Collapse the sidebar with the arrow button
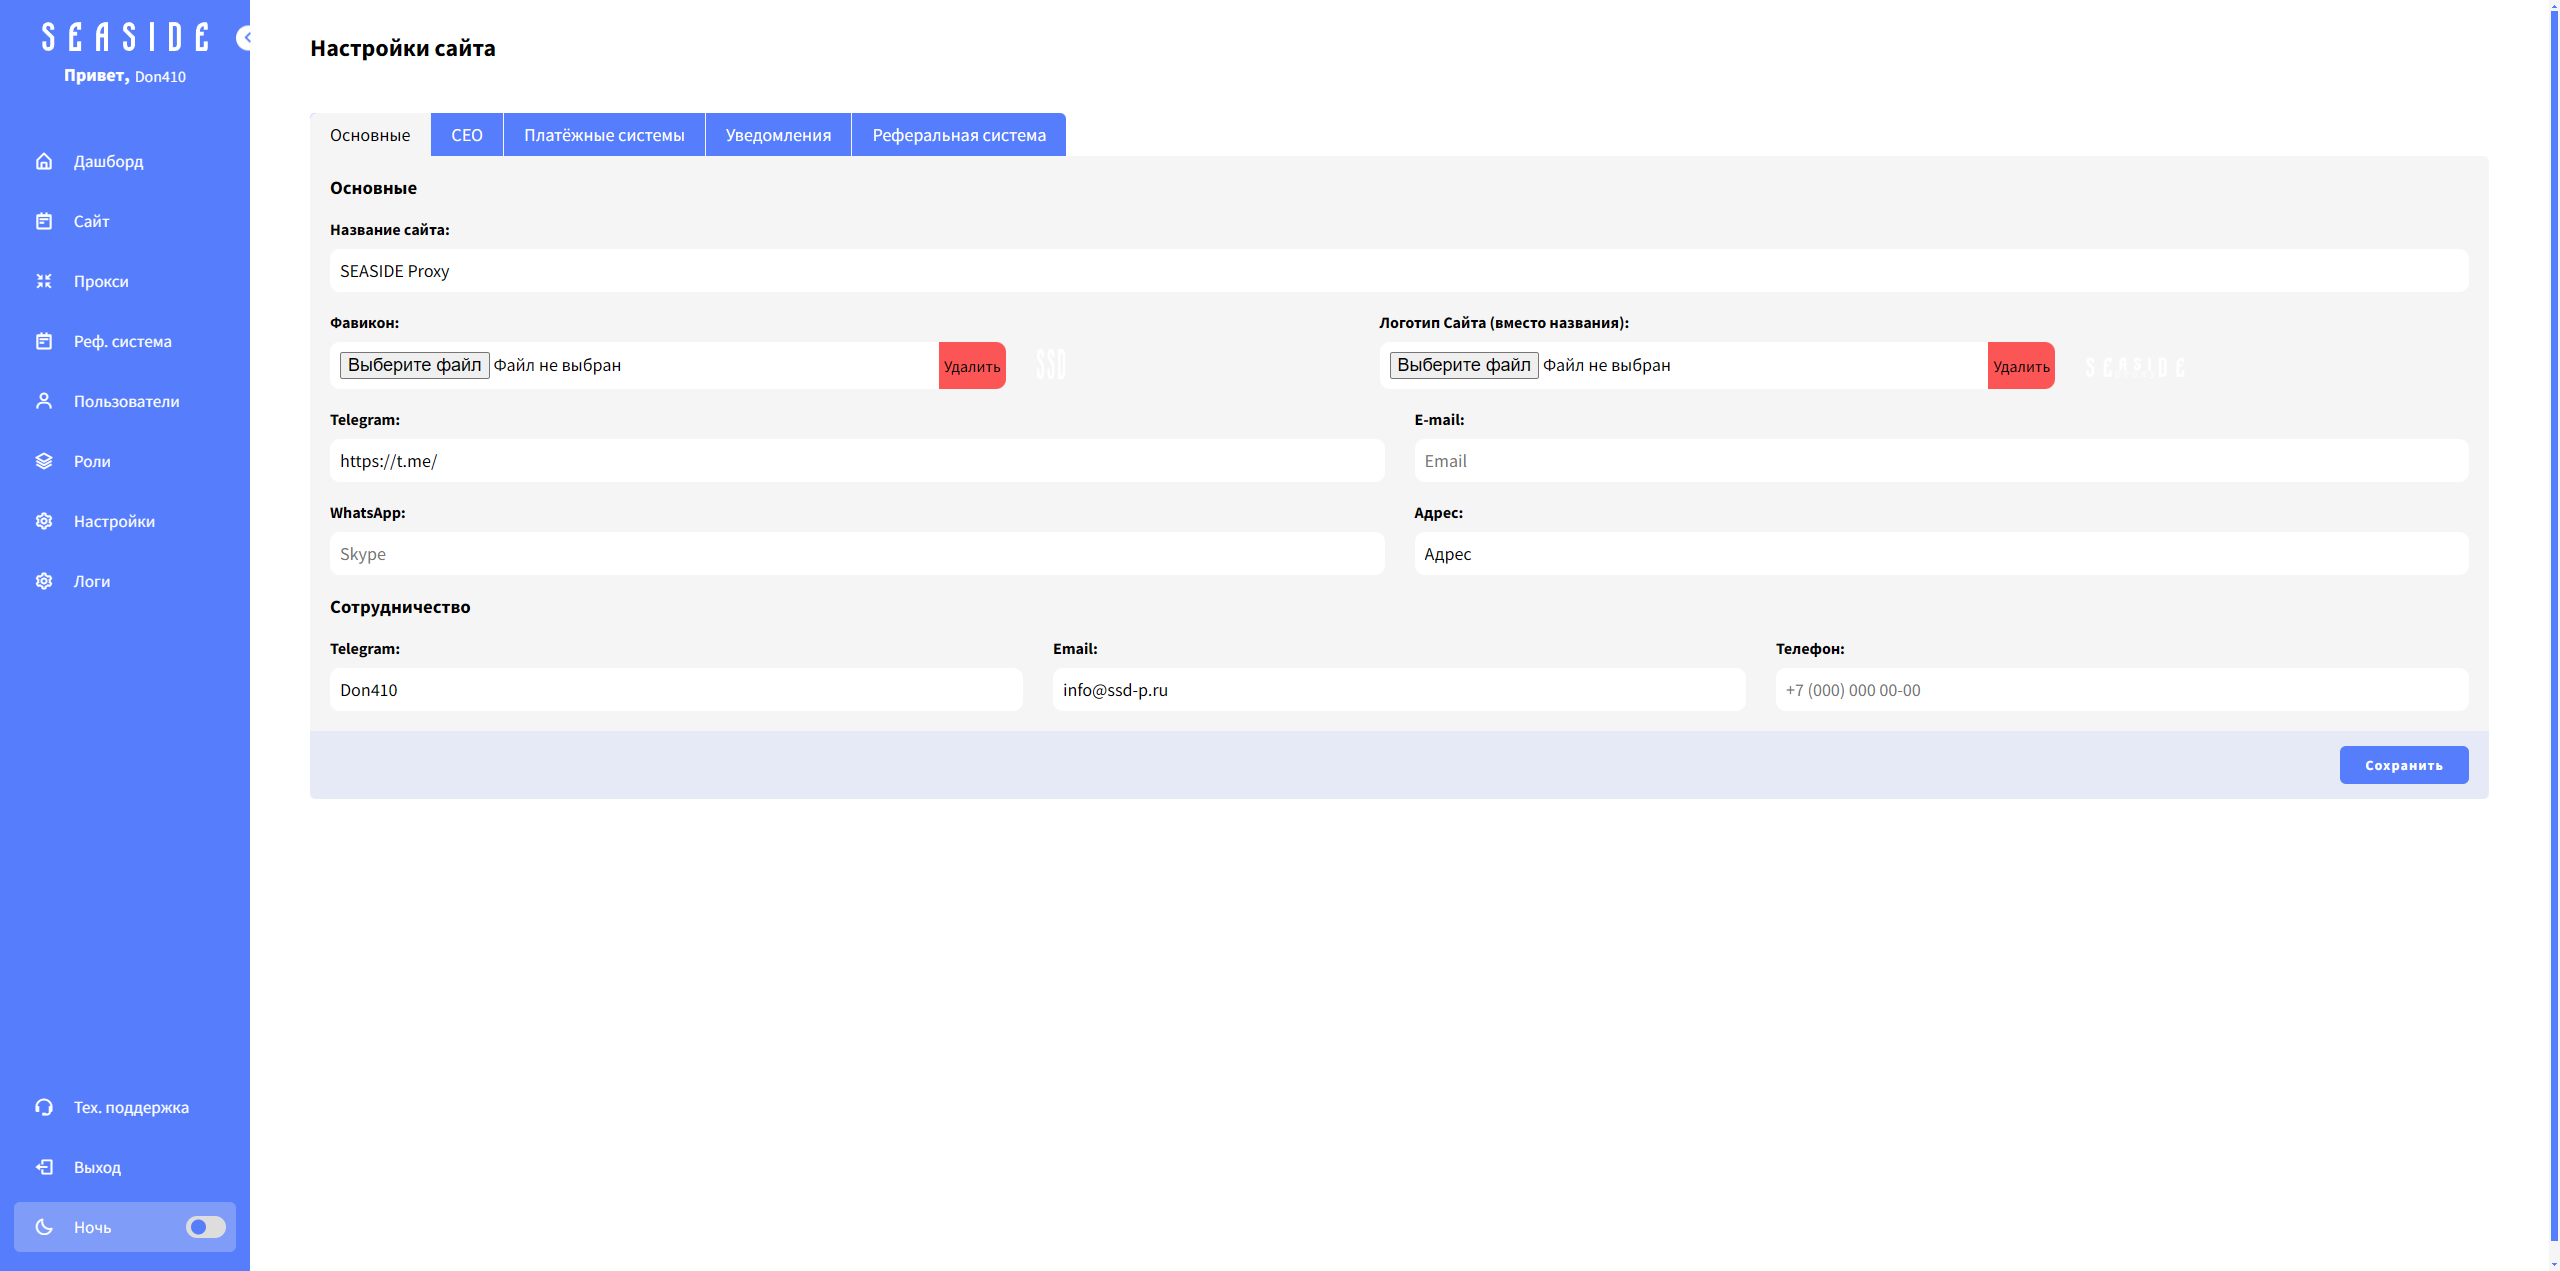Image resolution: width=2560 pixels, height=1271 pixels. [x=244, y=38]
